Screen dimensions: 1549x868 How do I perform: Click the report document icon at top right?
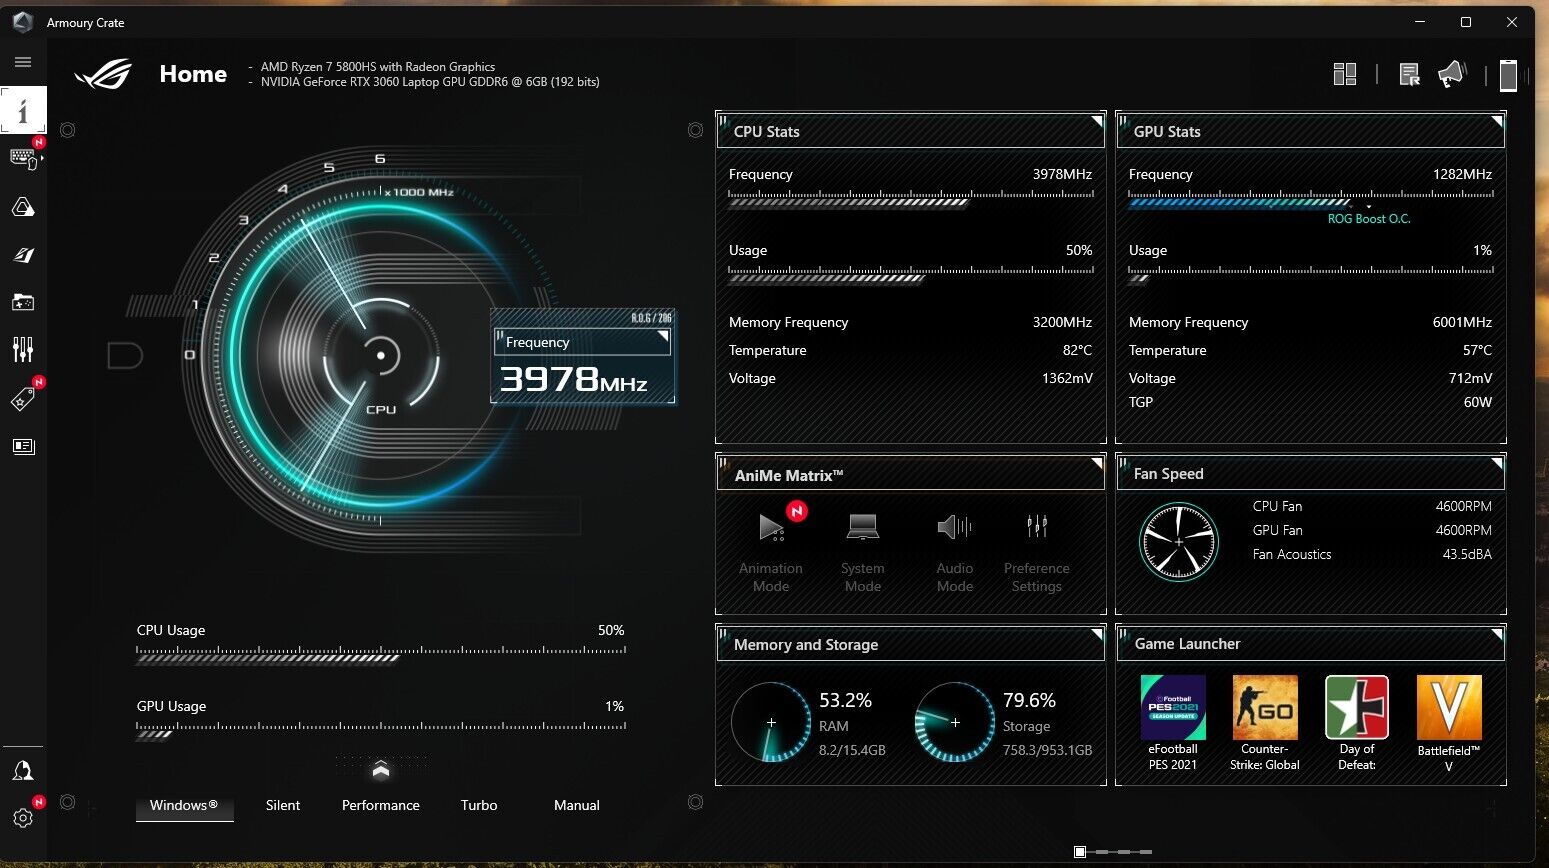pos(1409,74)
